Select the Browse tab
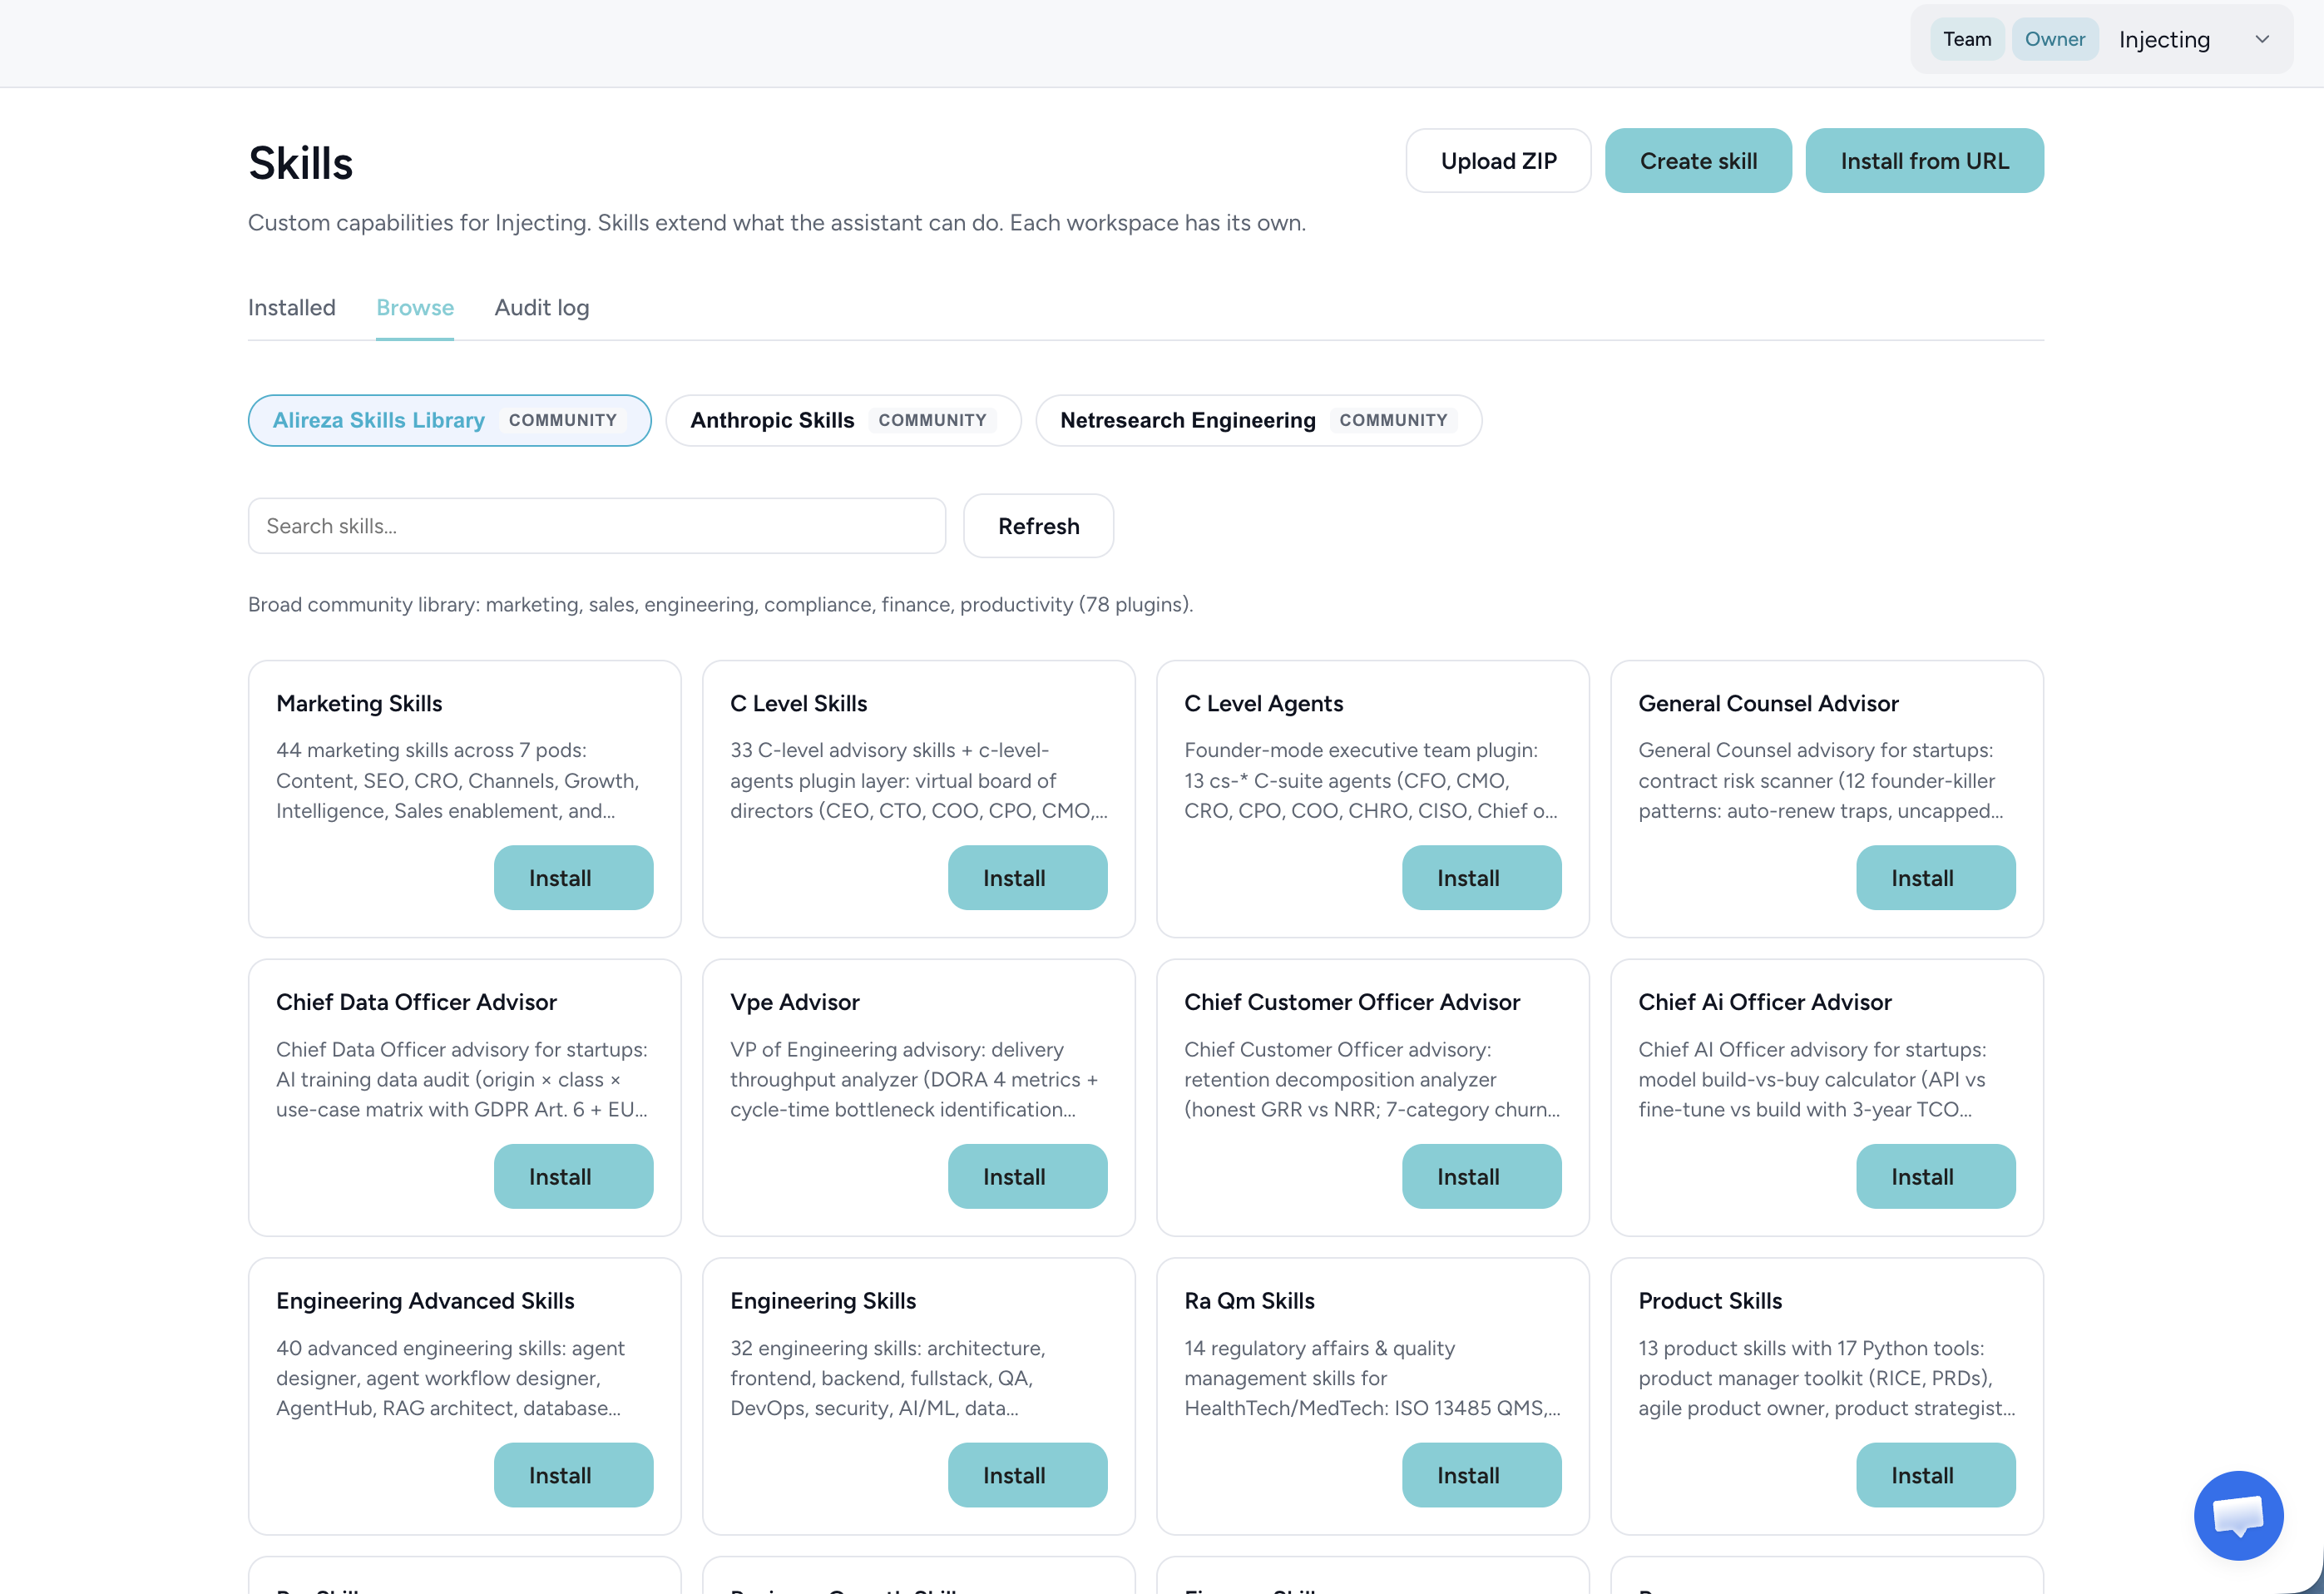 (415, 307)
